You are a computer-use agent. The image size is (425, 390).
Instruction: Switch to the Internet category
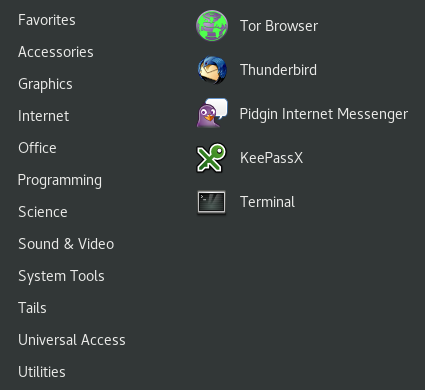[x=44, y=116]
